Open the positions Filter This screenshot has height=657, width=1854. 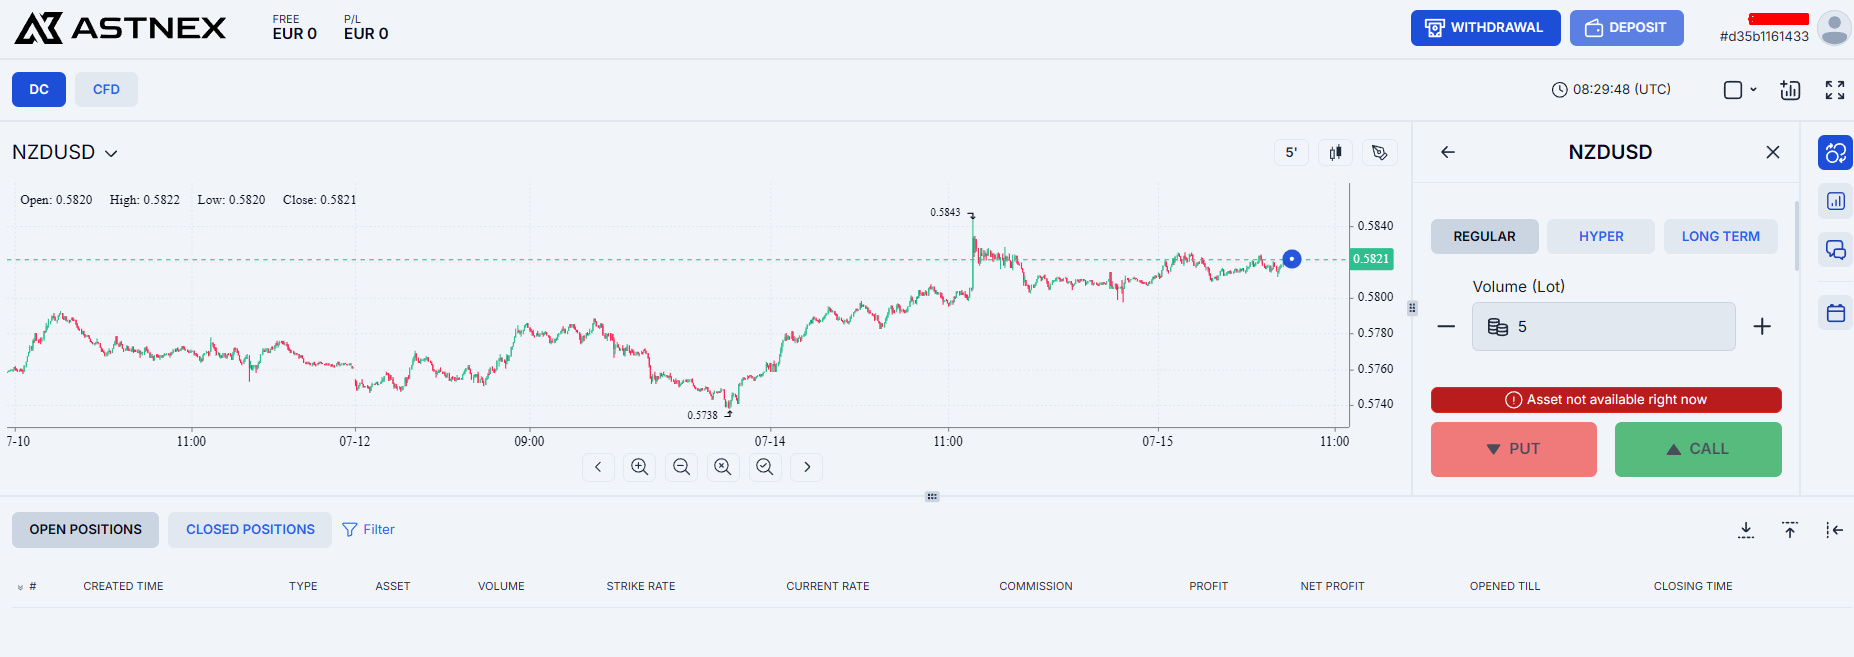click(x=368, y=530)
